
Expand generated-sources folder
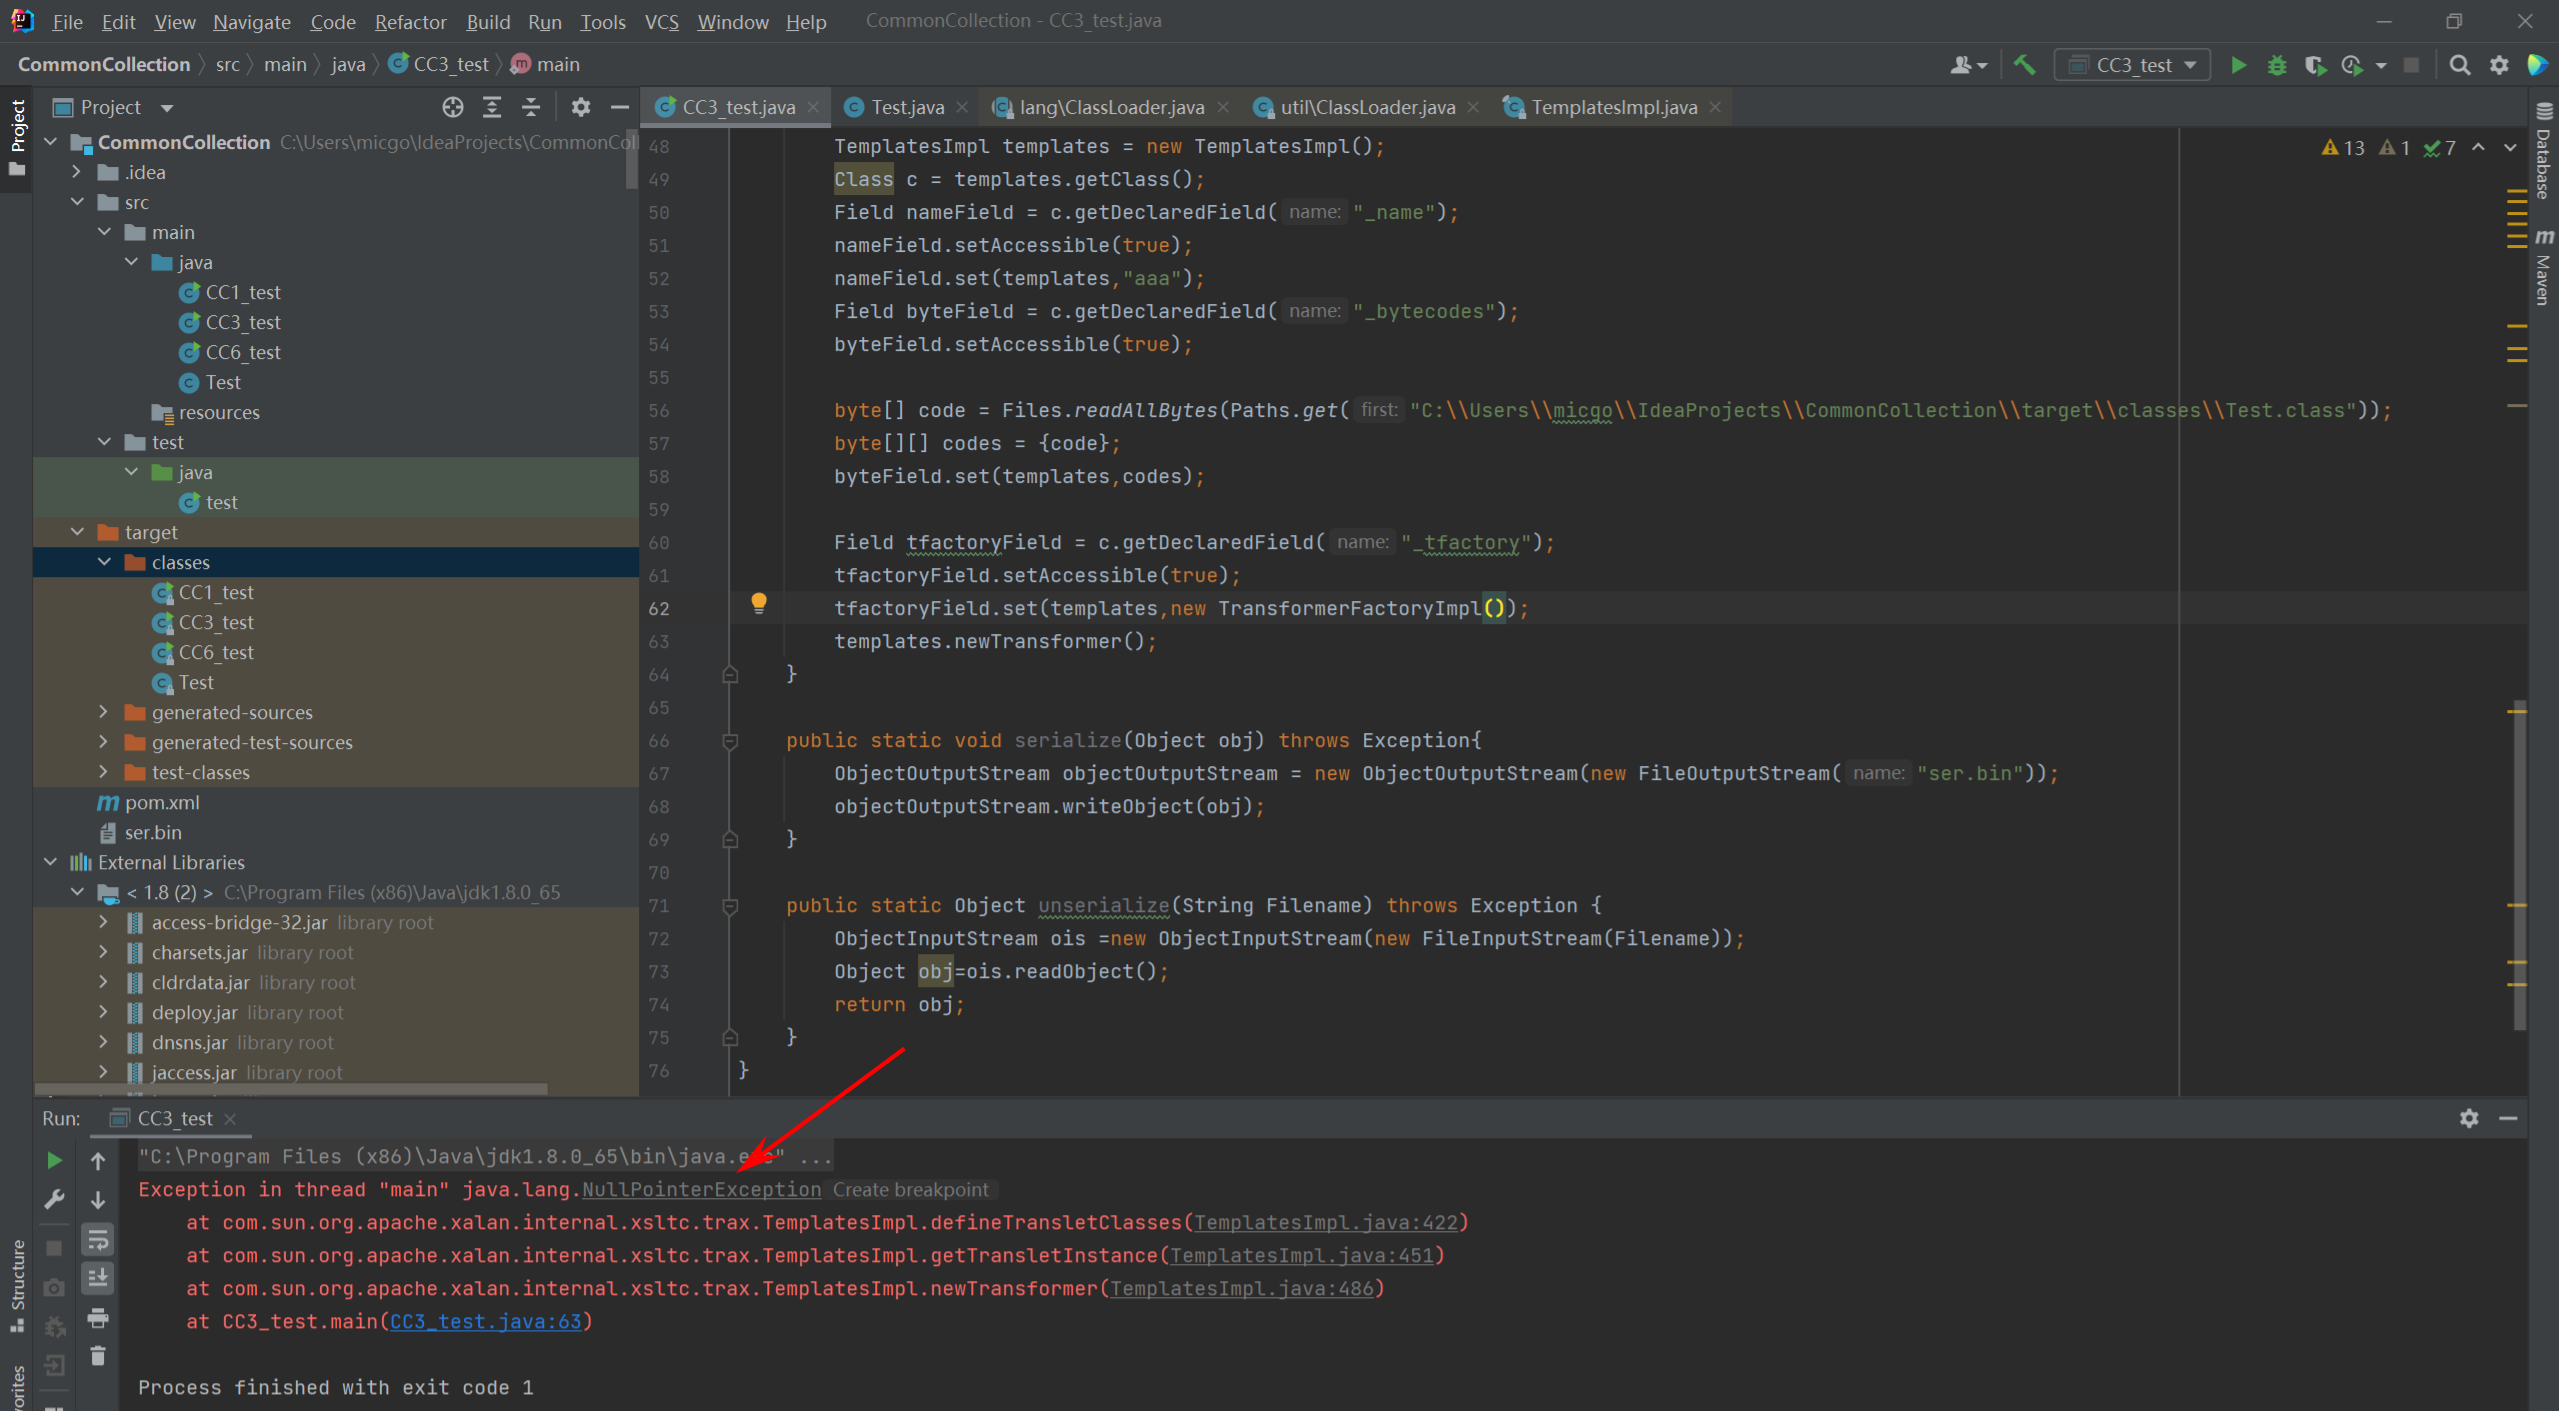[104, 712]
